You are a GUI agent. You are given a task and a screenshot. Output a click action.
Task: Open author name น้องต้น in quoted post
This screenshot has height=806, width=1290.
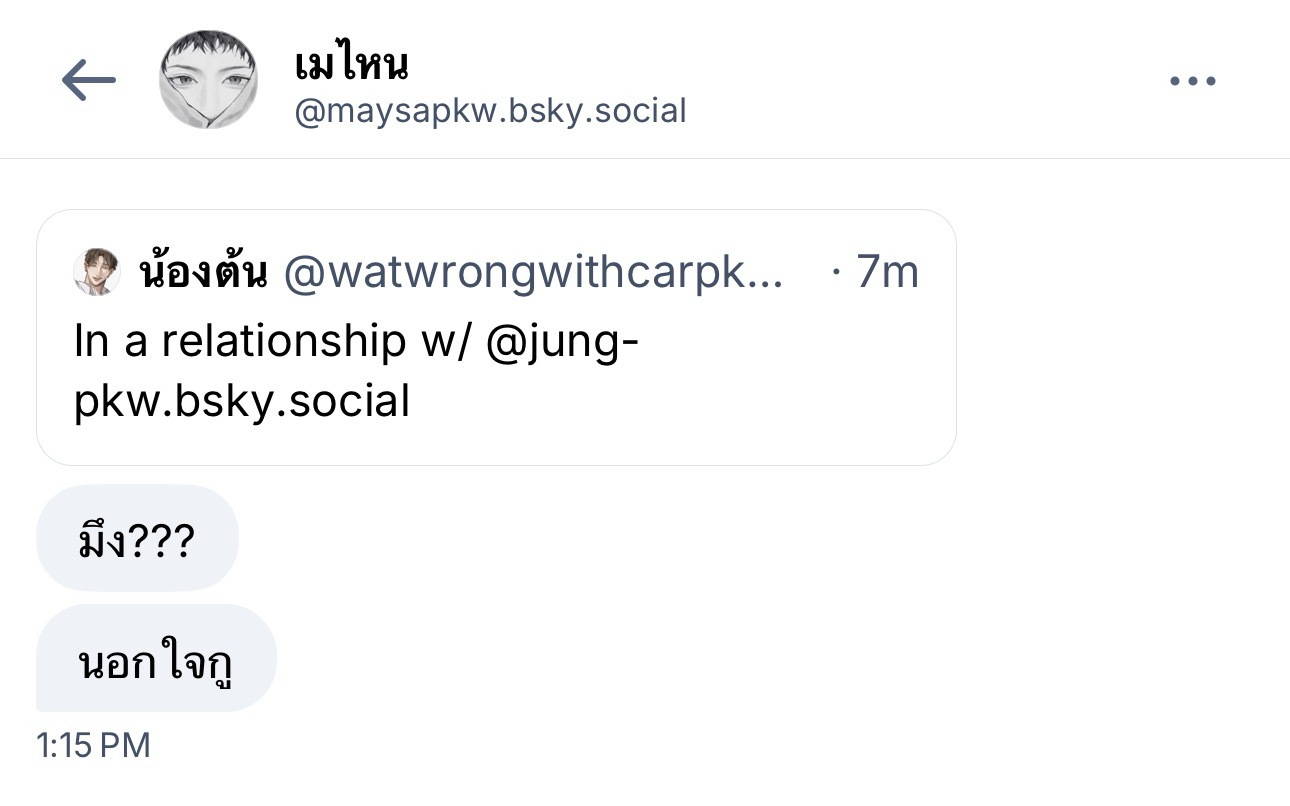point(204,272)
